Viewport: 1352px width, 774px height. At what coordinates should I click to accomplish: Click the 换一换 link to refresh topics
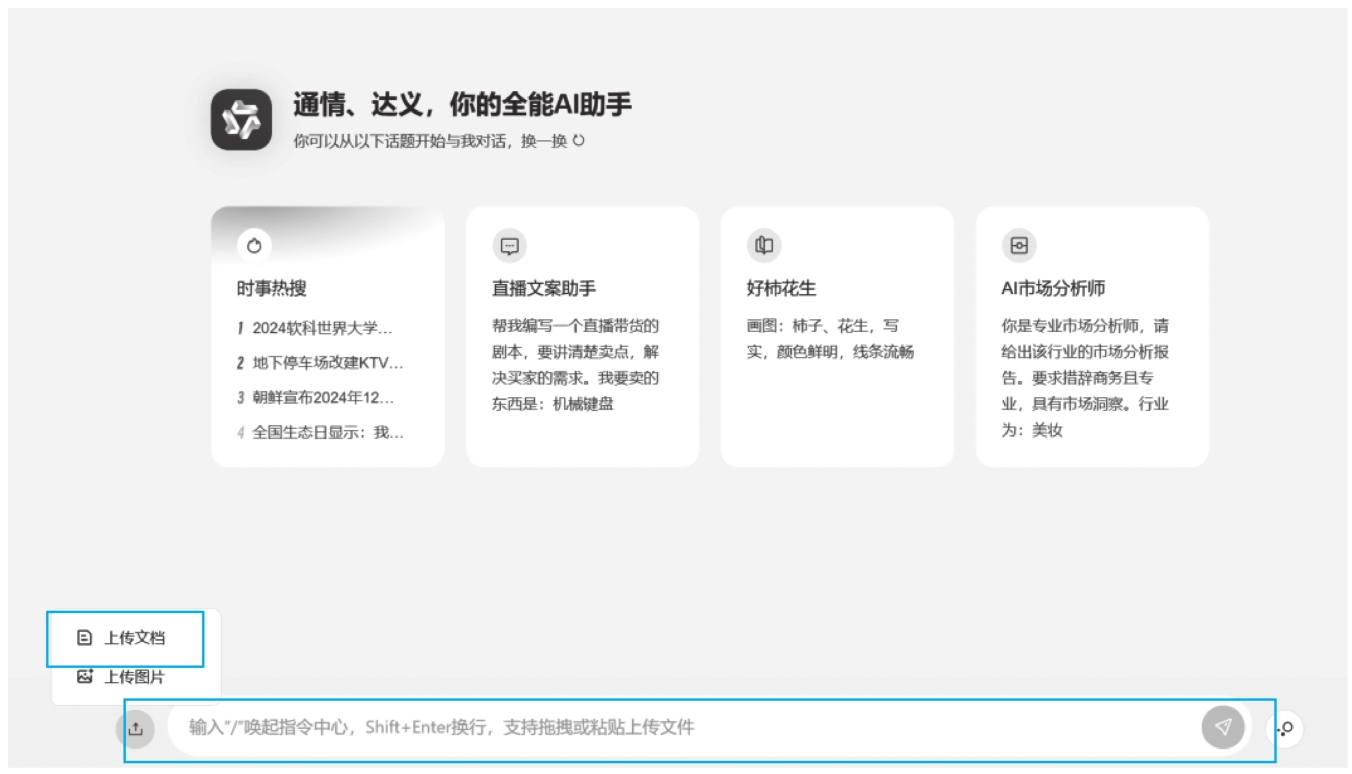[x=543, y=141]
